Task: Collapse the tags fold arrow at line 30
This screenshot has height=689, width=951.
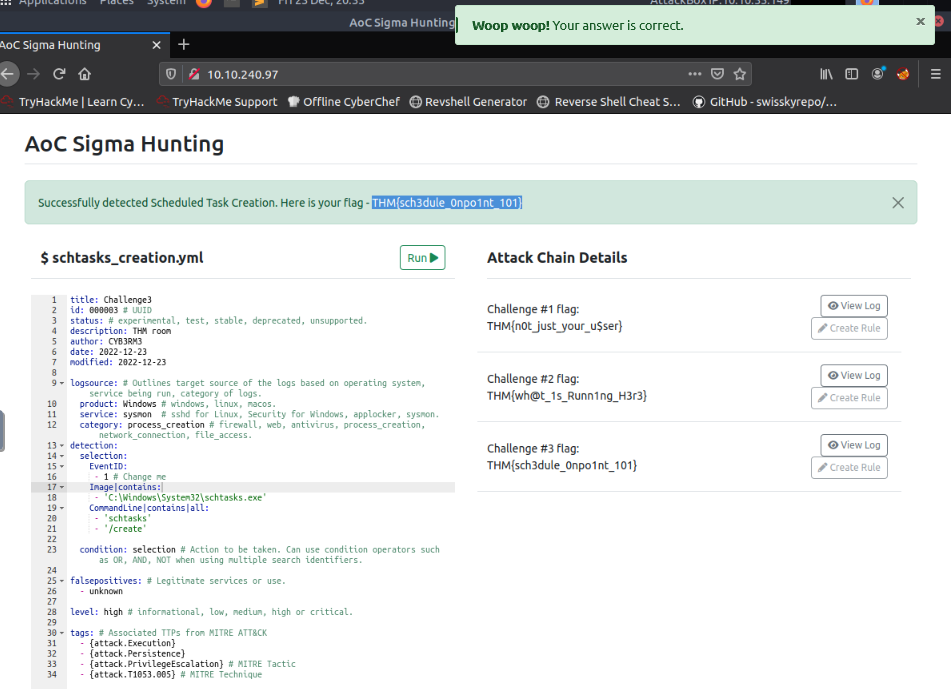Action: coord(62,633)
